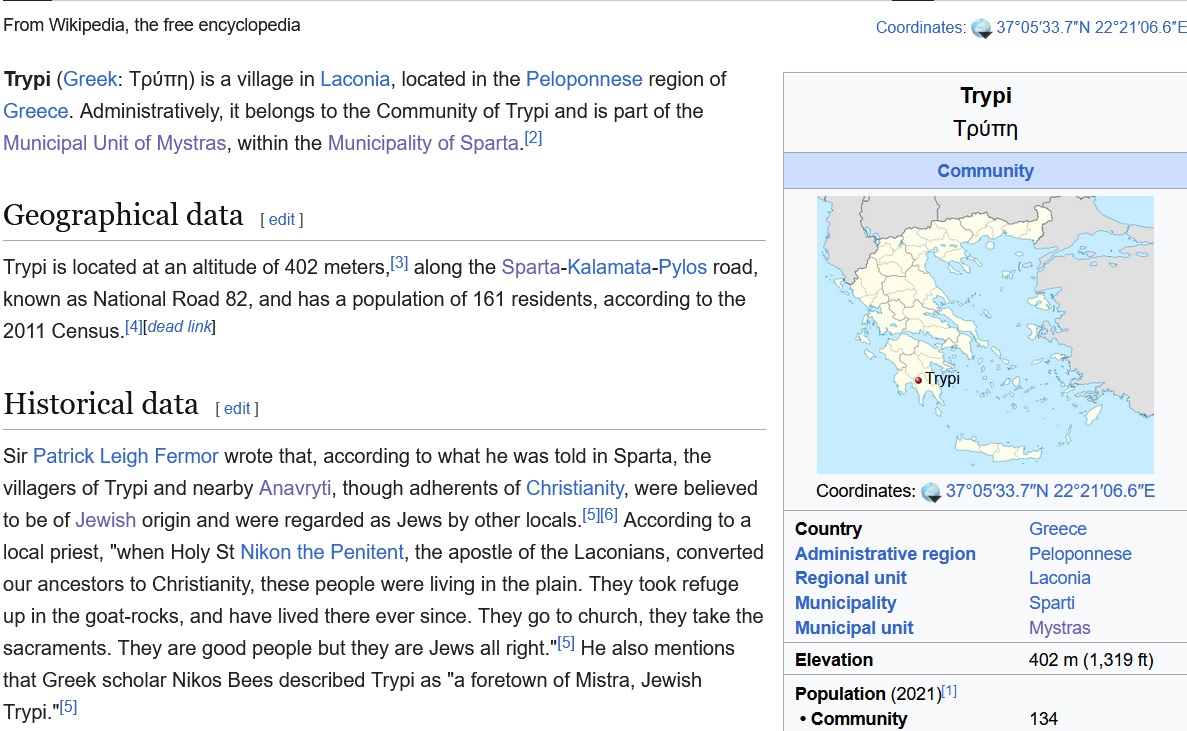Edit the Geographical data section

click(281, 219)
